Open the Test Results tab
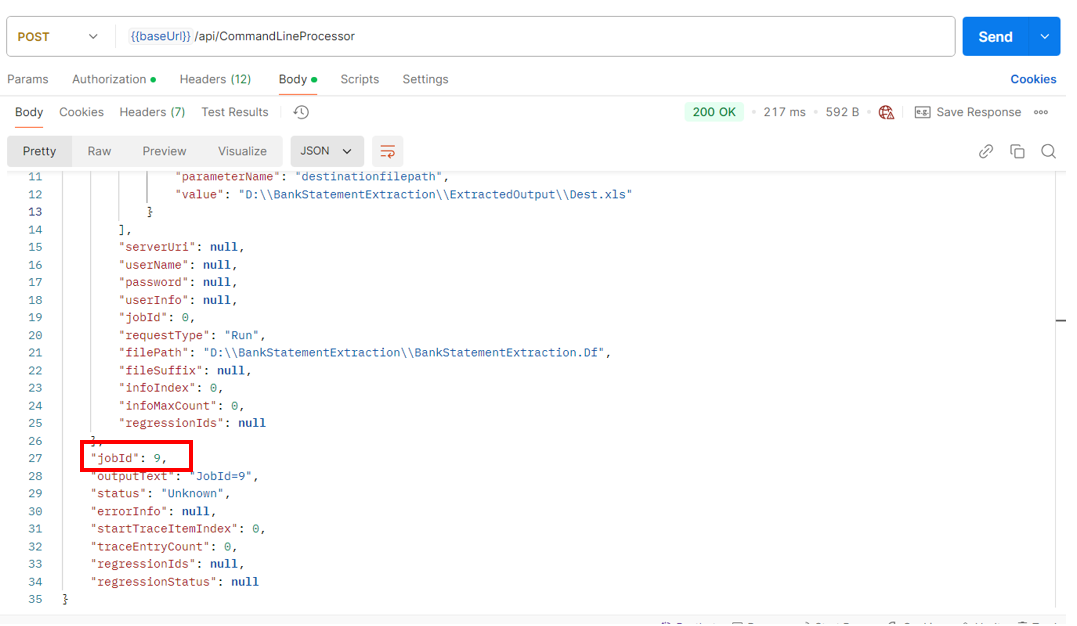Screen dimensions: 1077x626 pyautogui.click(x=235, y=112)
